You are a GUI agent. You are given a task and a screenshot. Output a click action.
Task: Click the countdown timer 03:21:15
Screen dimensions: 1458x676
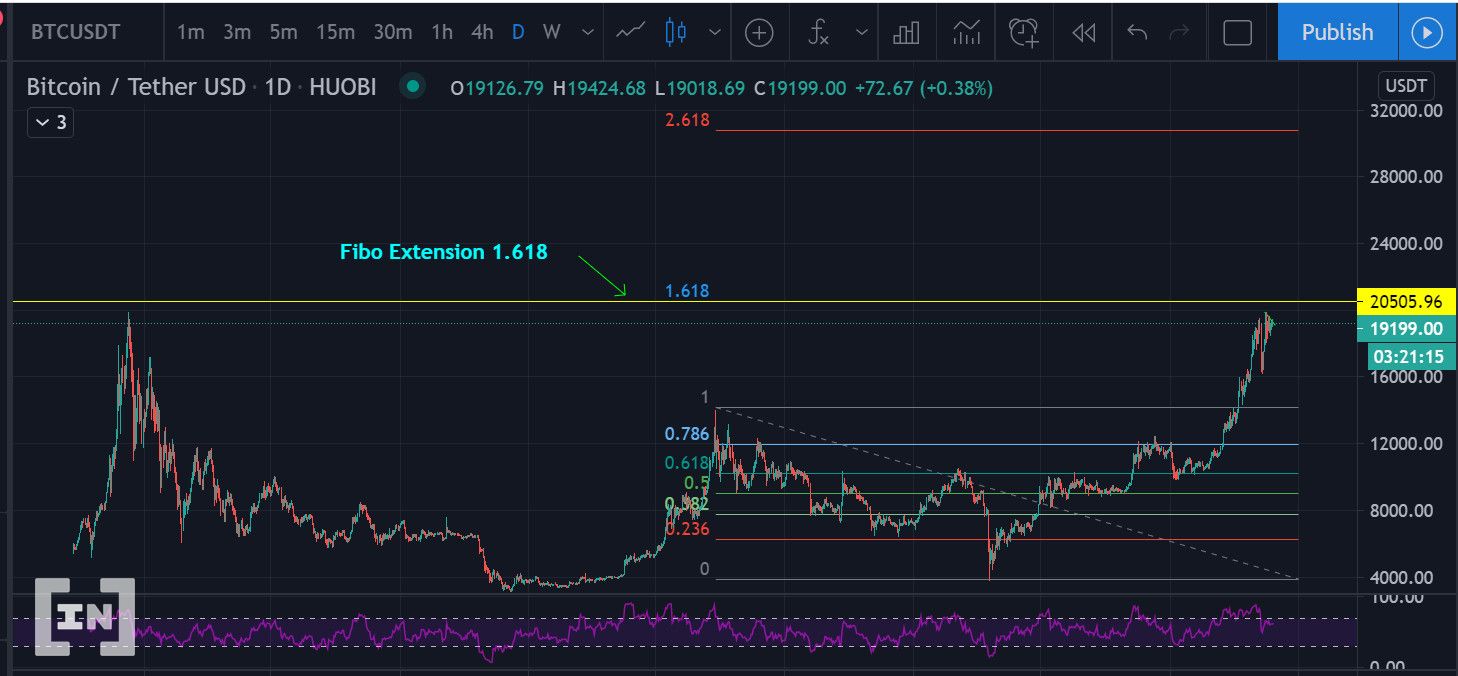(1411, 356)
